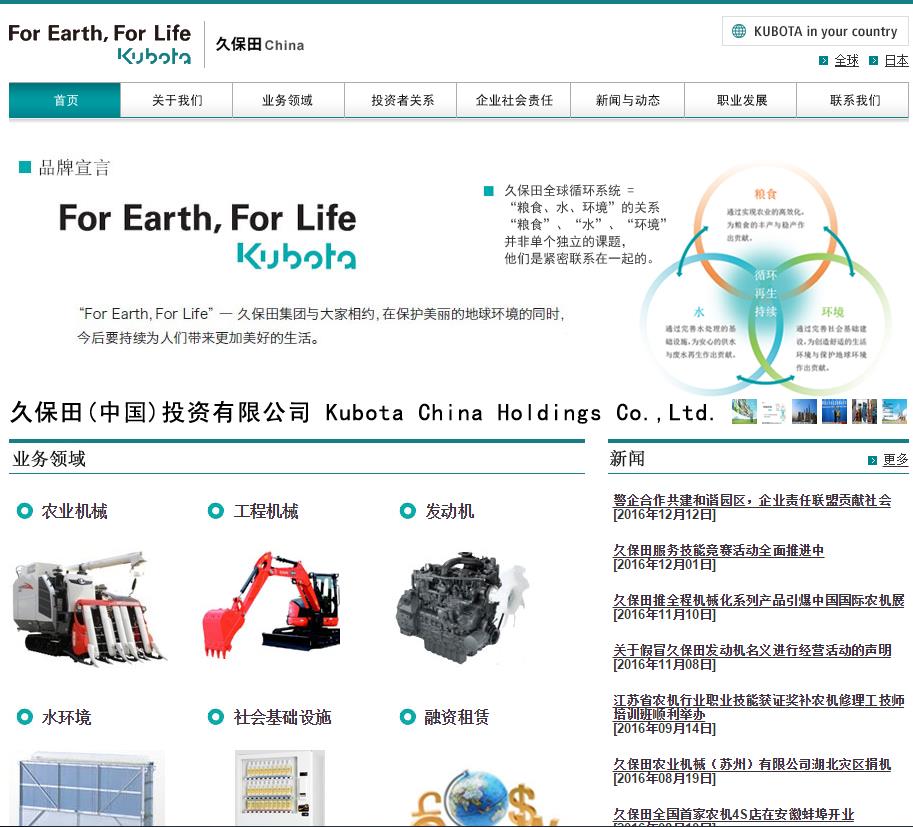
Task: Open the 关于我们 menu item
Action: [177, 100]
